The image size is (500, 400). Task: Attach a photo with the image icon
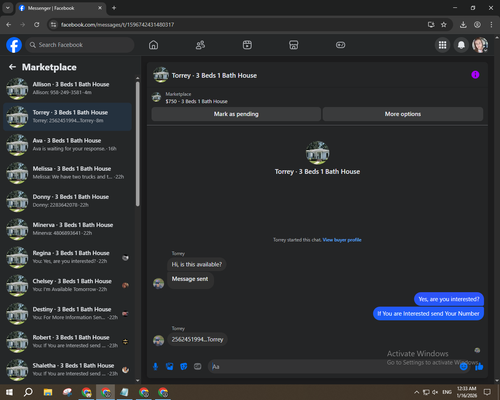170,367
